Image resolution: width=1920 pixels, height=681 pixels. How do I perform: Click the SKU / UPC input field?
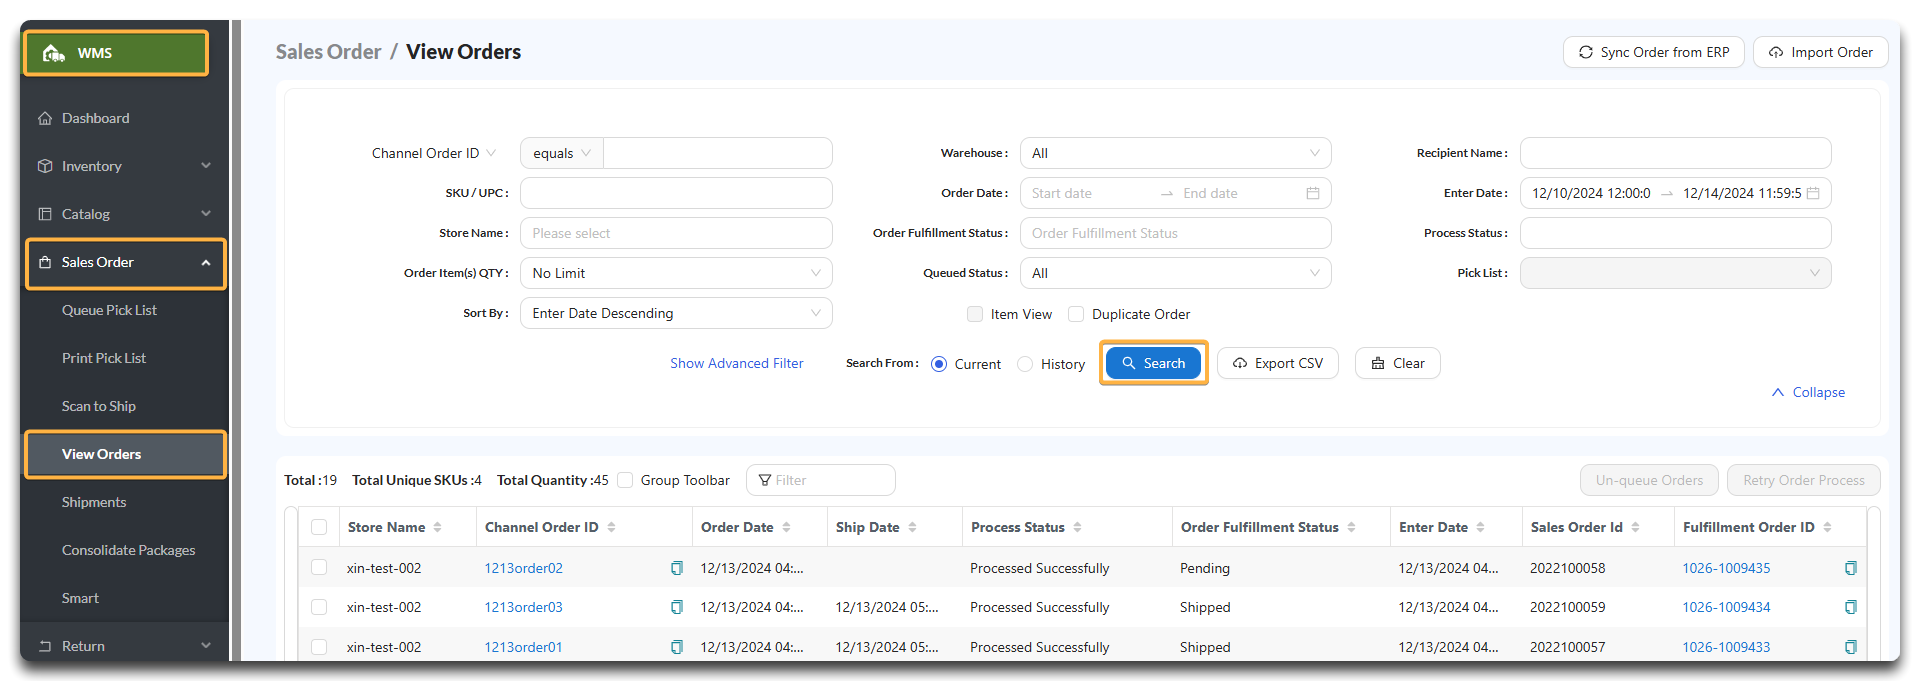pyautogui.click(x=676, y=193)
